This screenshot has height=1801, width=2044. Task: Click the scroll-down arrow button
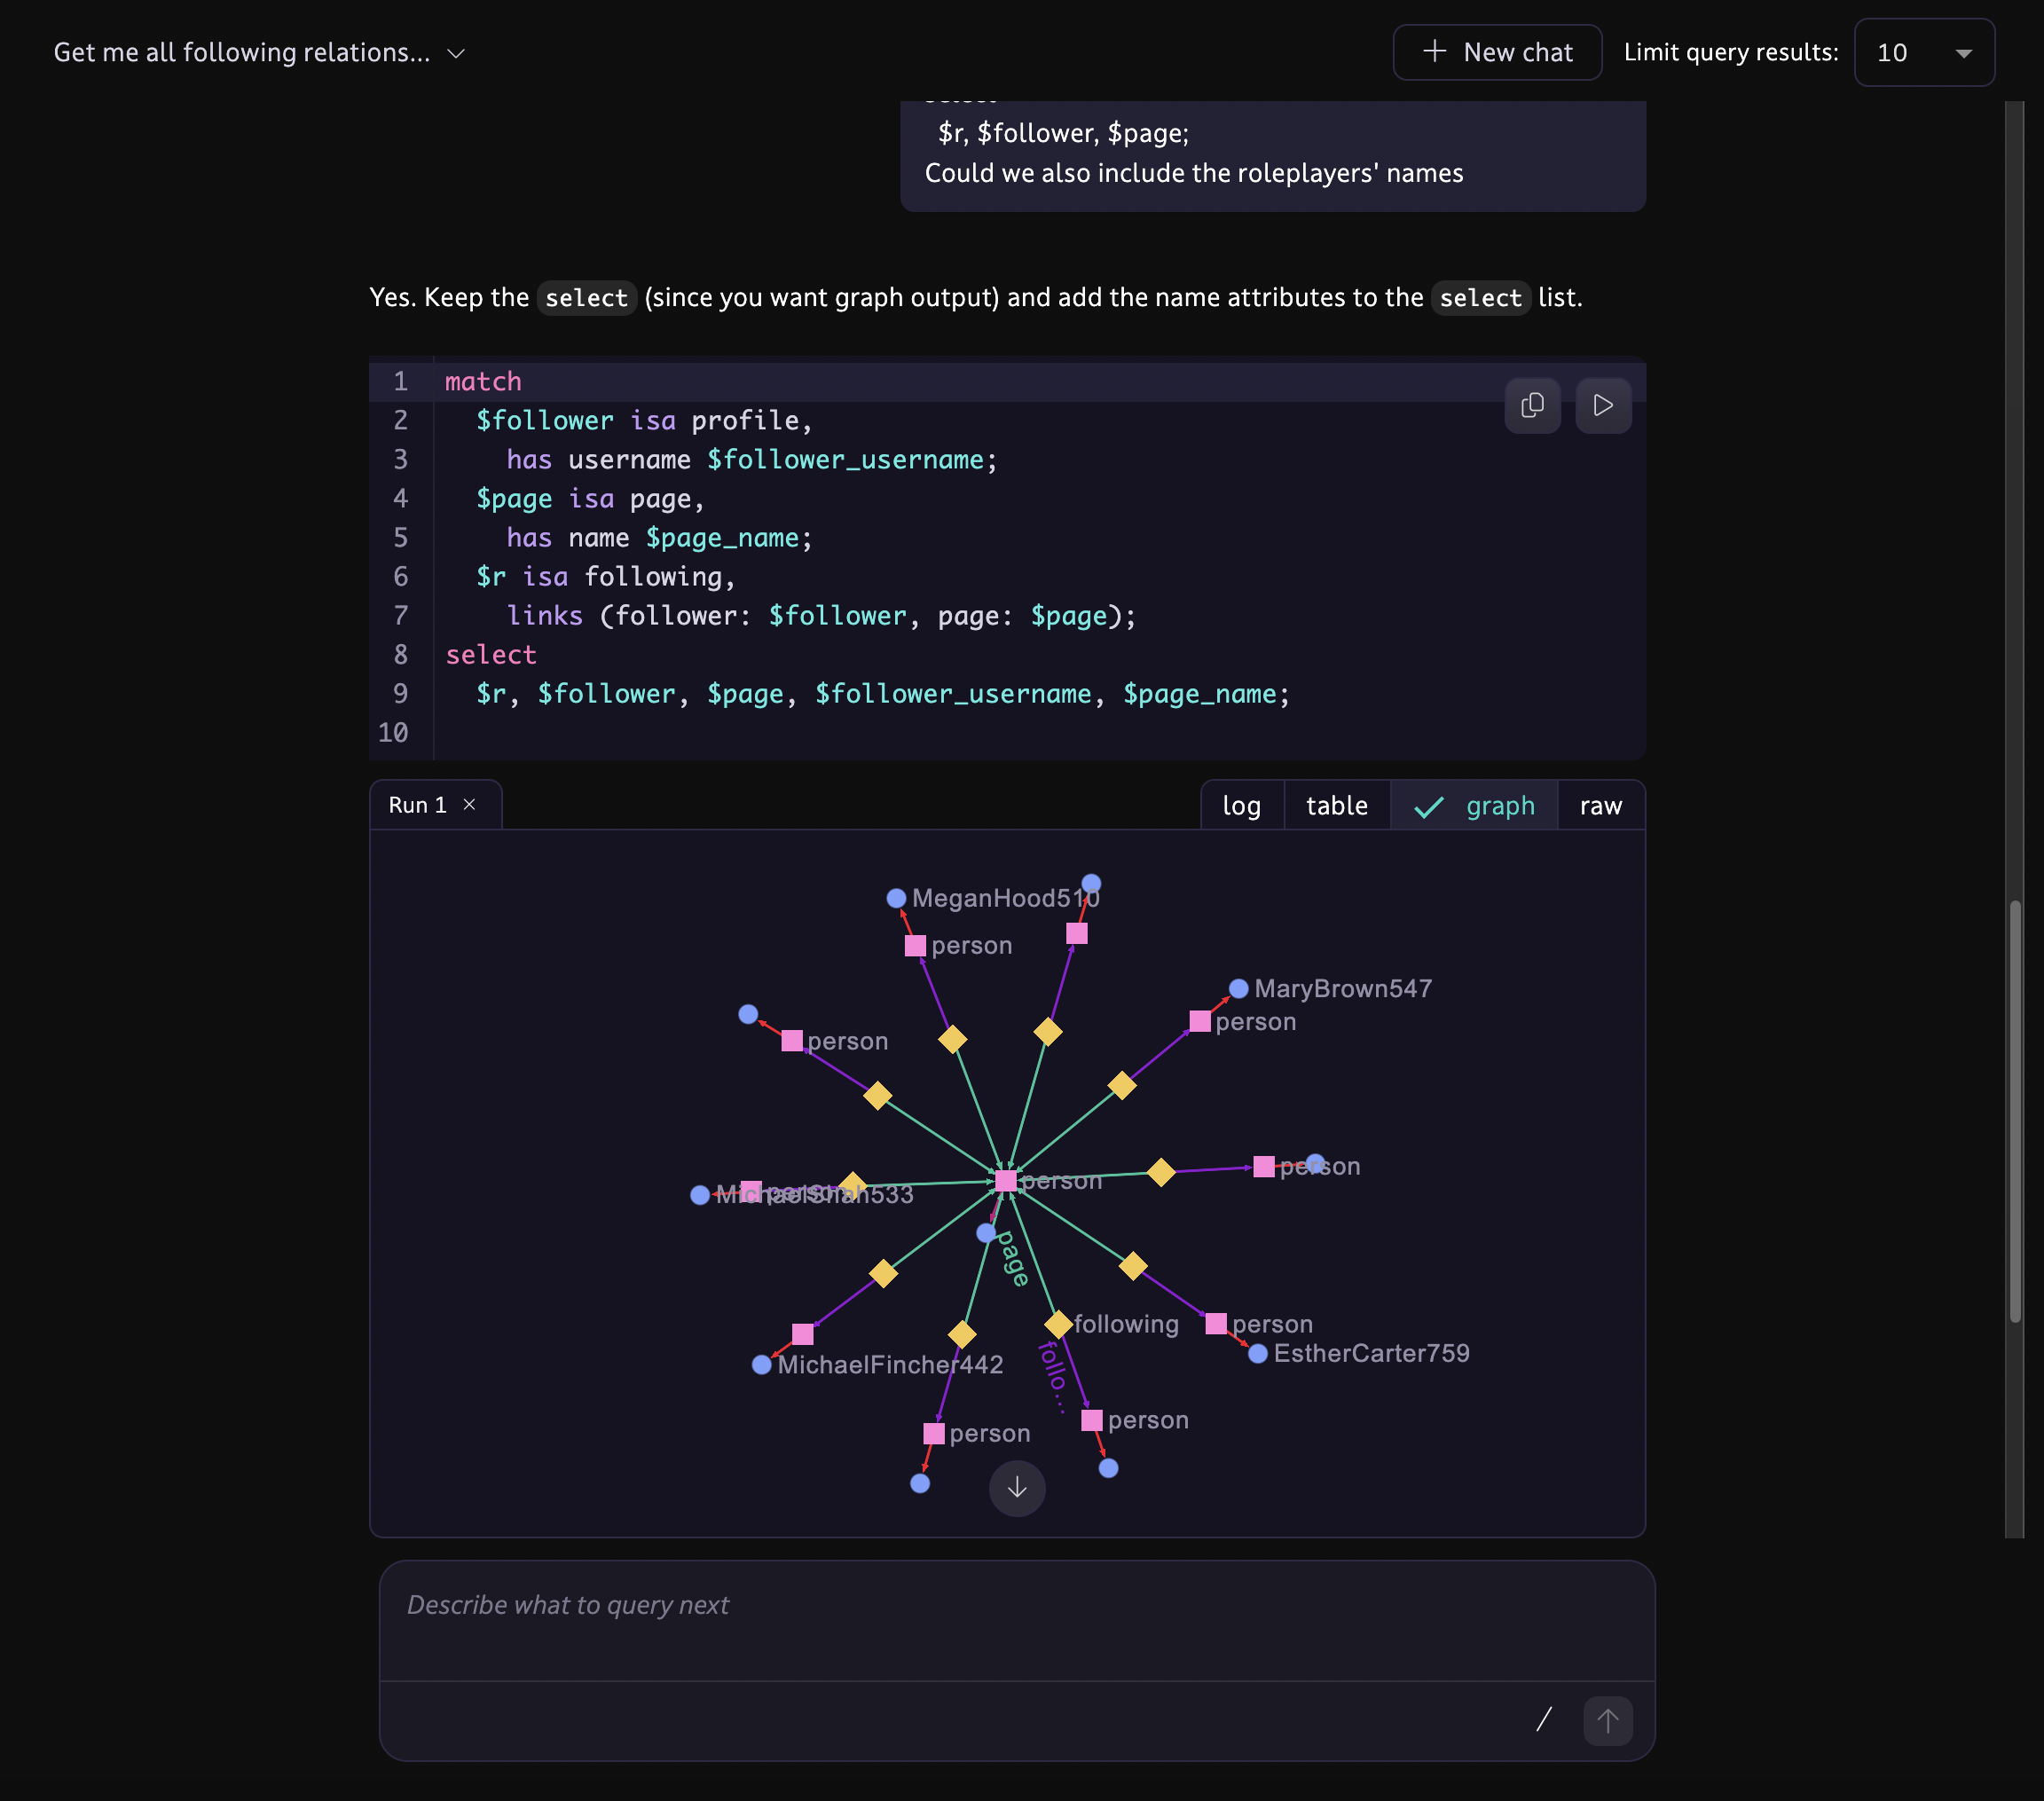[x=1016, y=1488]
